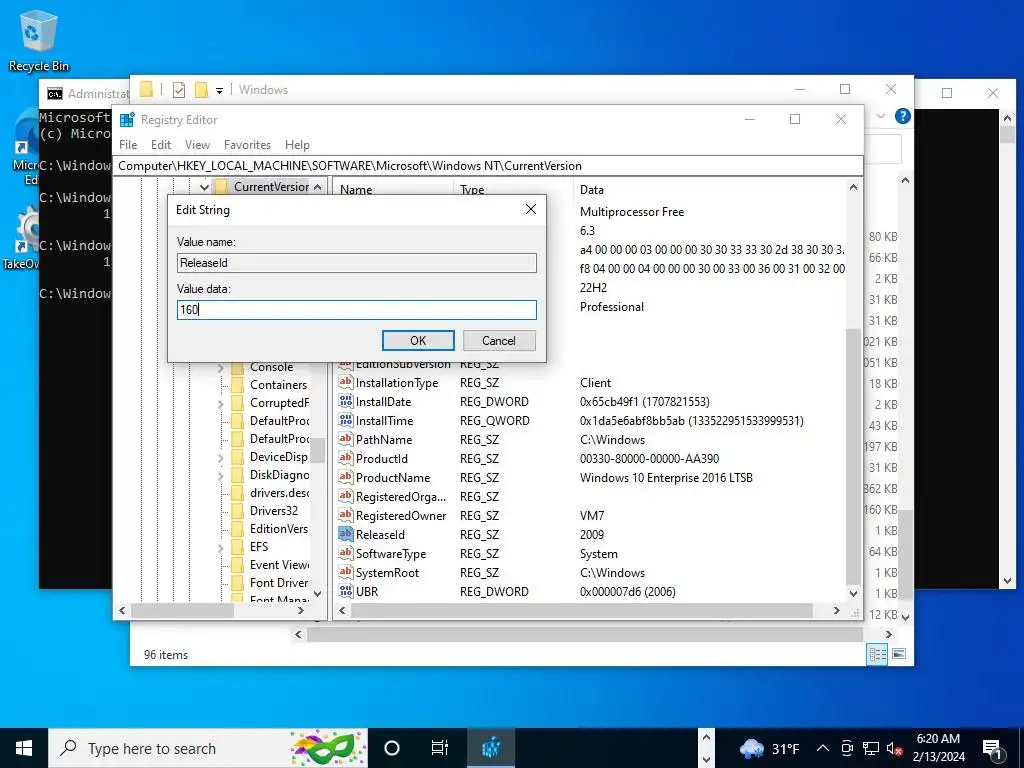The height and width of the screenshot is (768, 1024).
Task: Open the Edit menu in Registry Editor
Action: coord(161,145)
